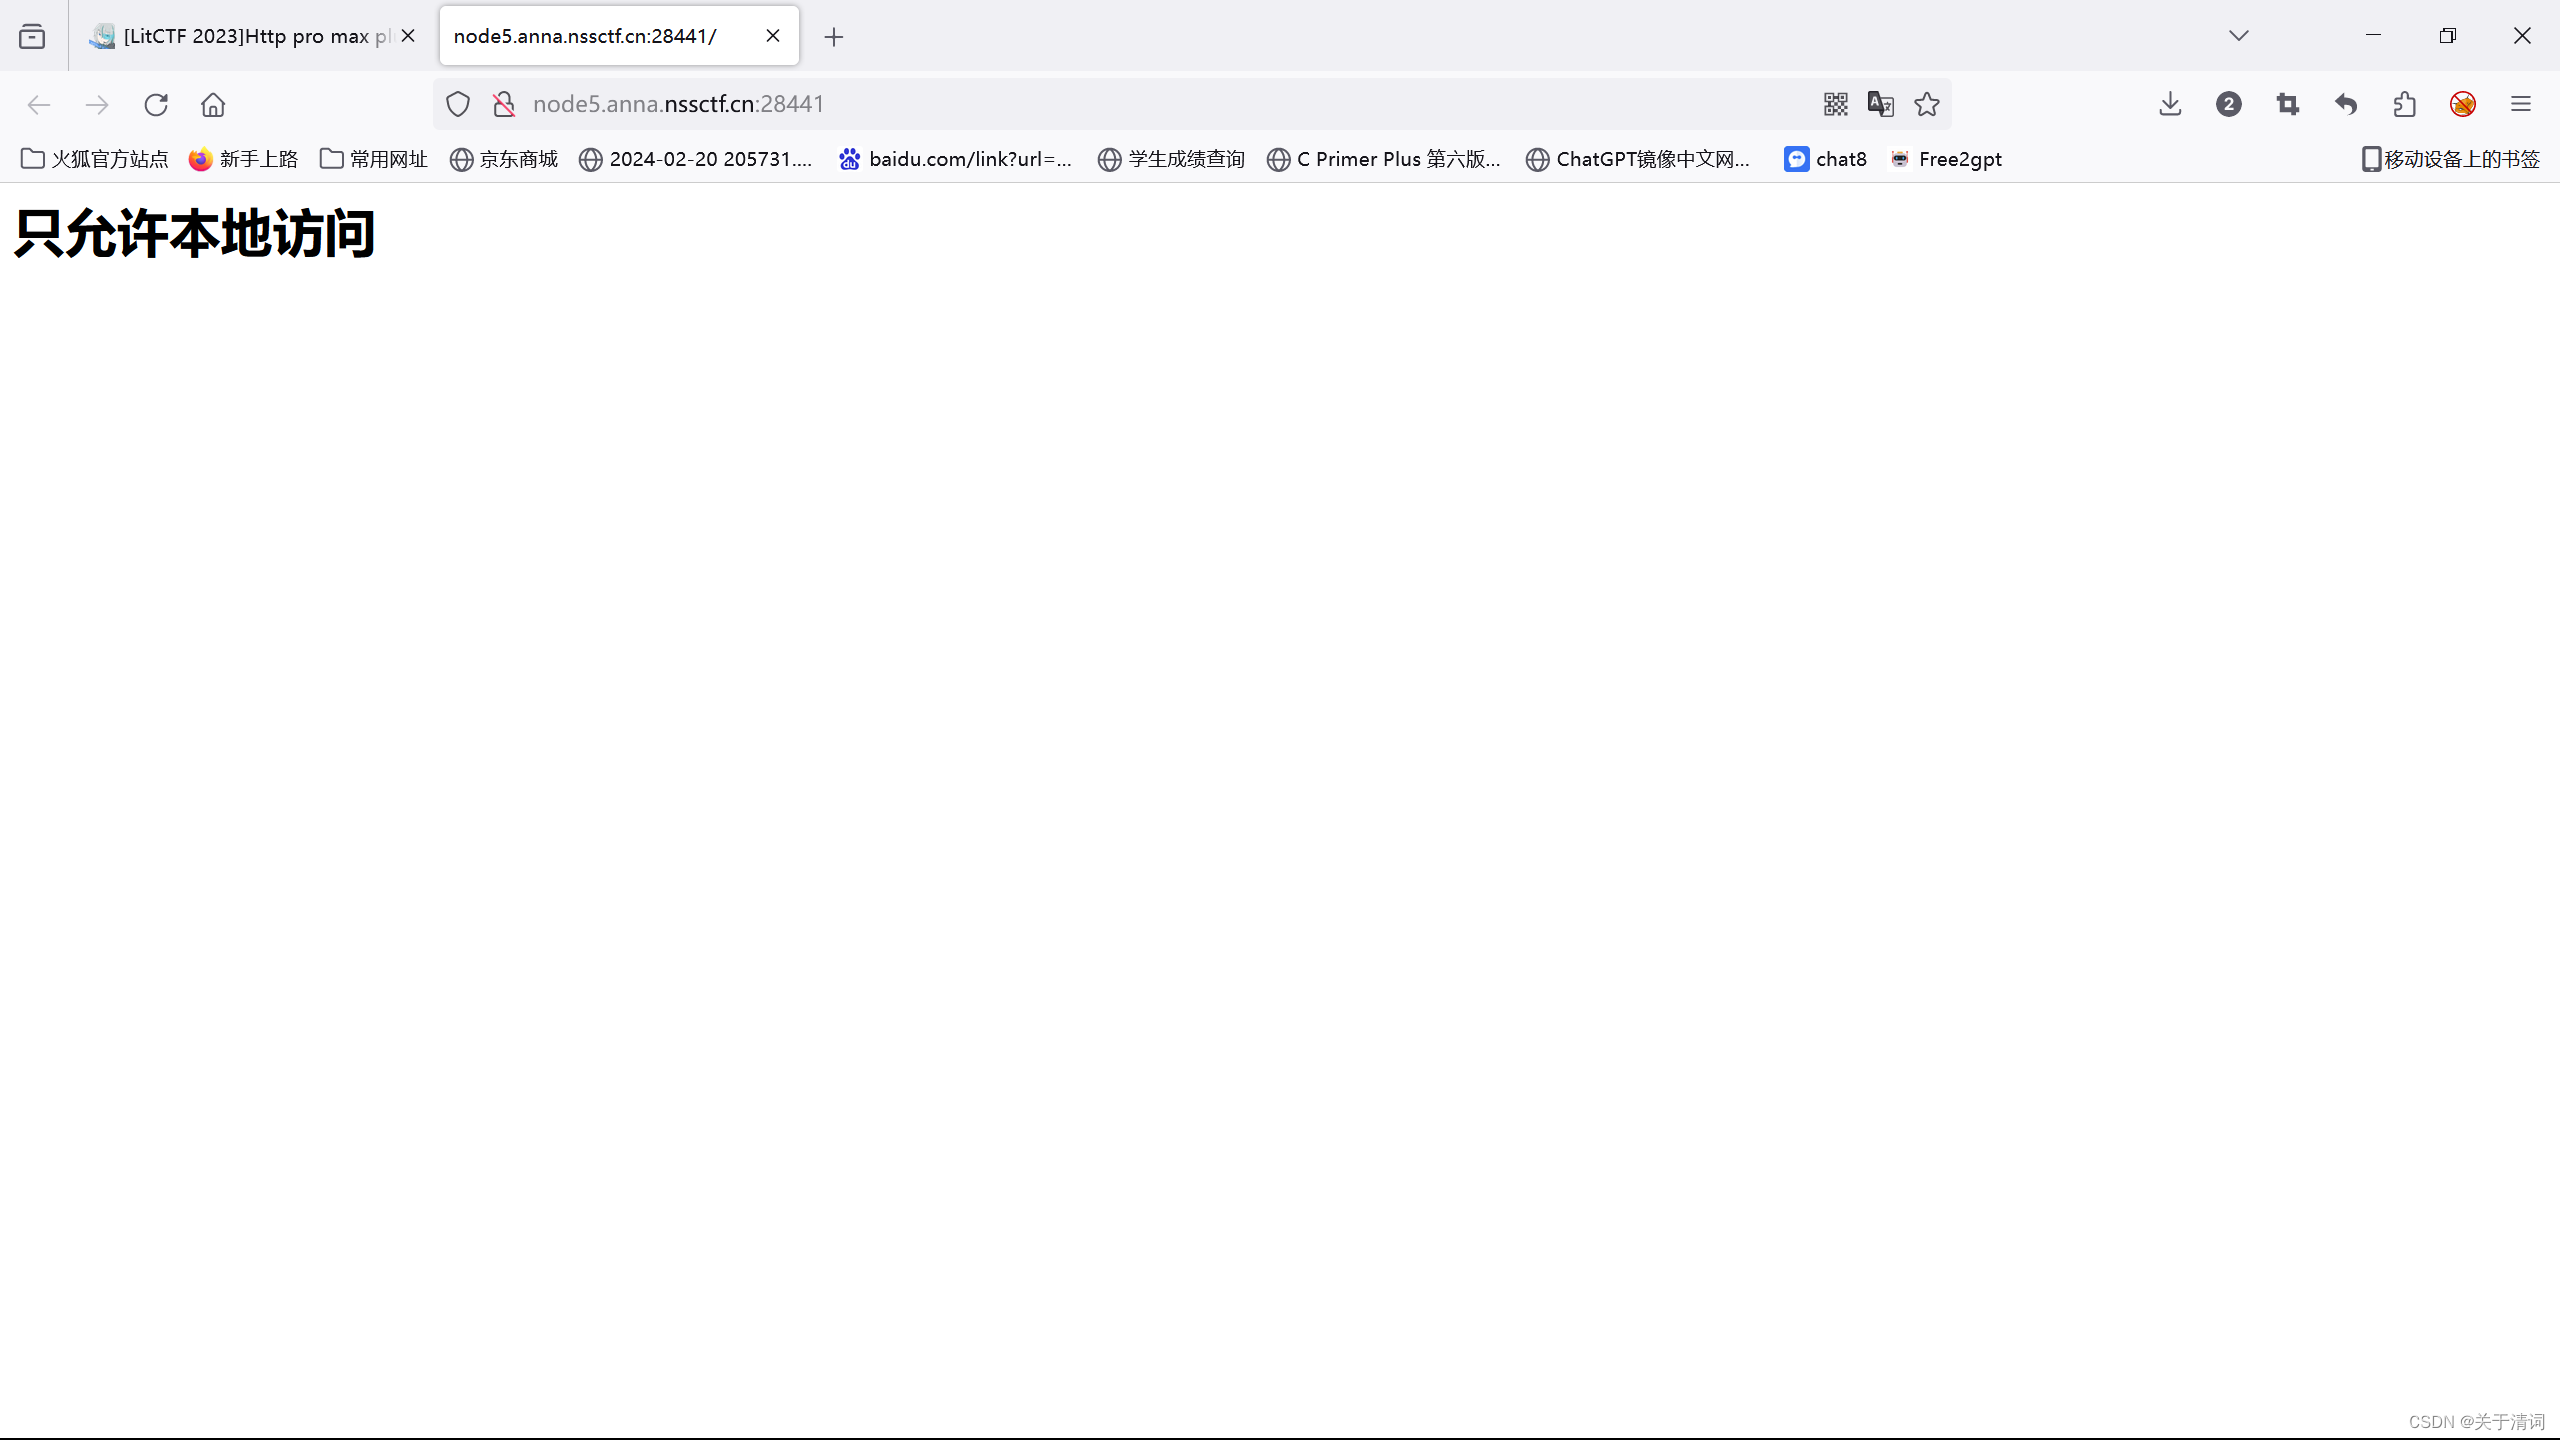Image resolution: width=2560 pixels, height=1440 pixels.
Task: Bookmark this page with the star
Action: pyautogui.click(x=1927, y=104)
